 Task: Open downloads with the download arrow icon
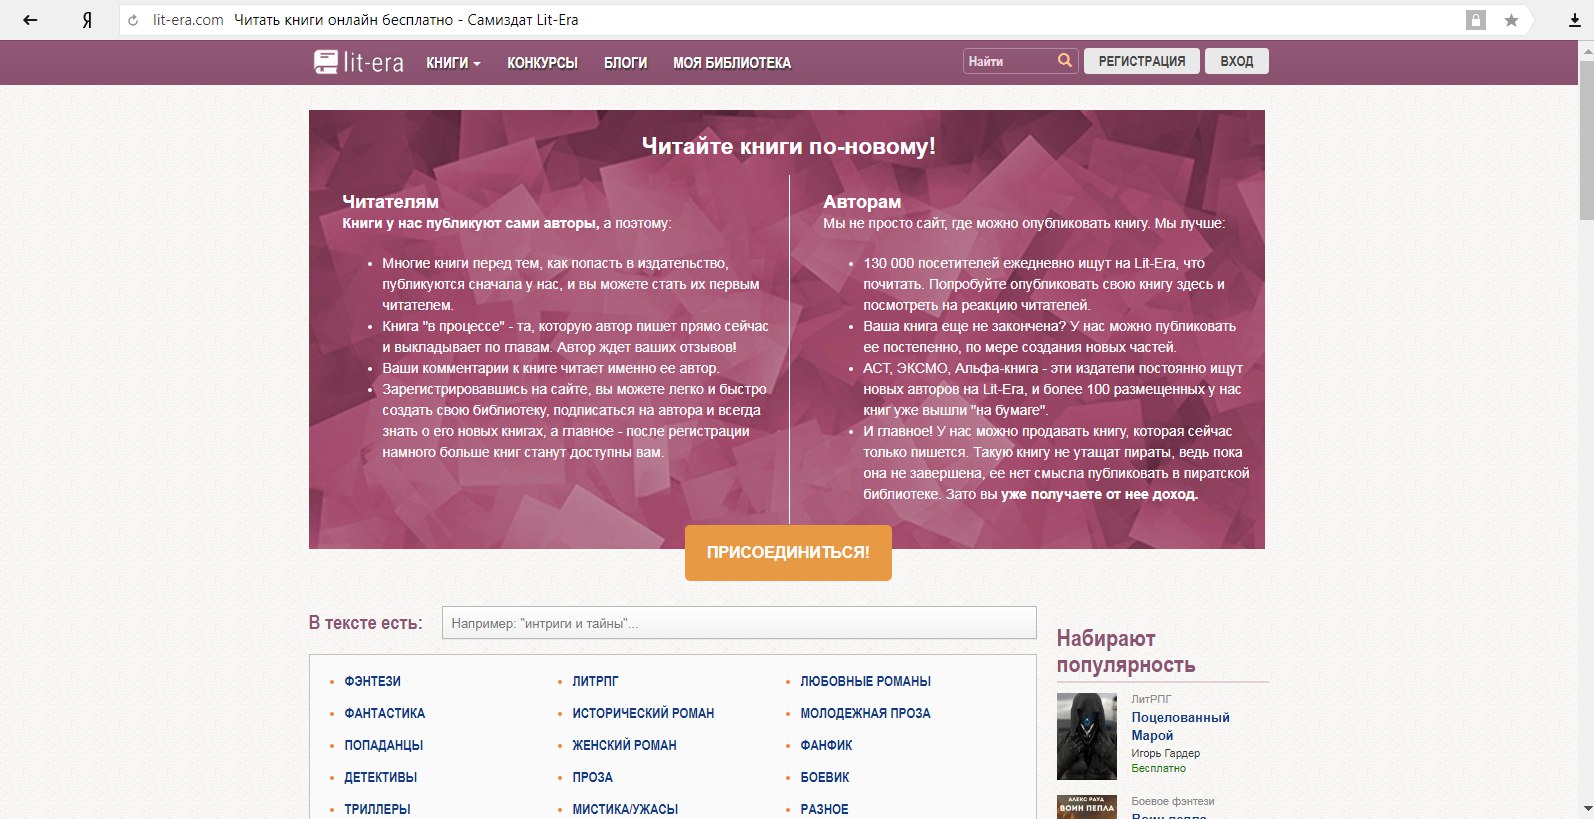click(x=1574, y=20)
